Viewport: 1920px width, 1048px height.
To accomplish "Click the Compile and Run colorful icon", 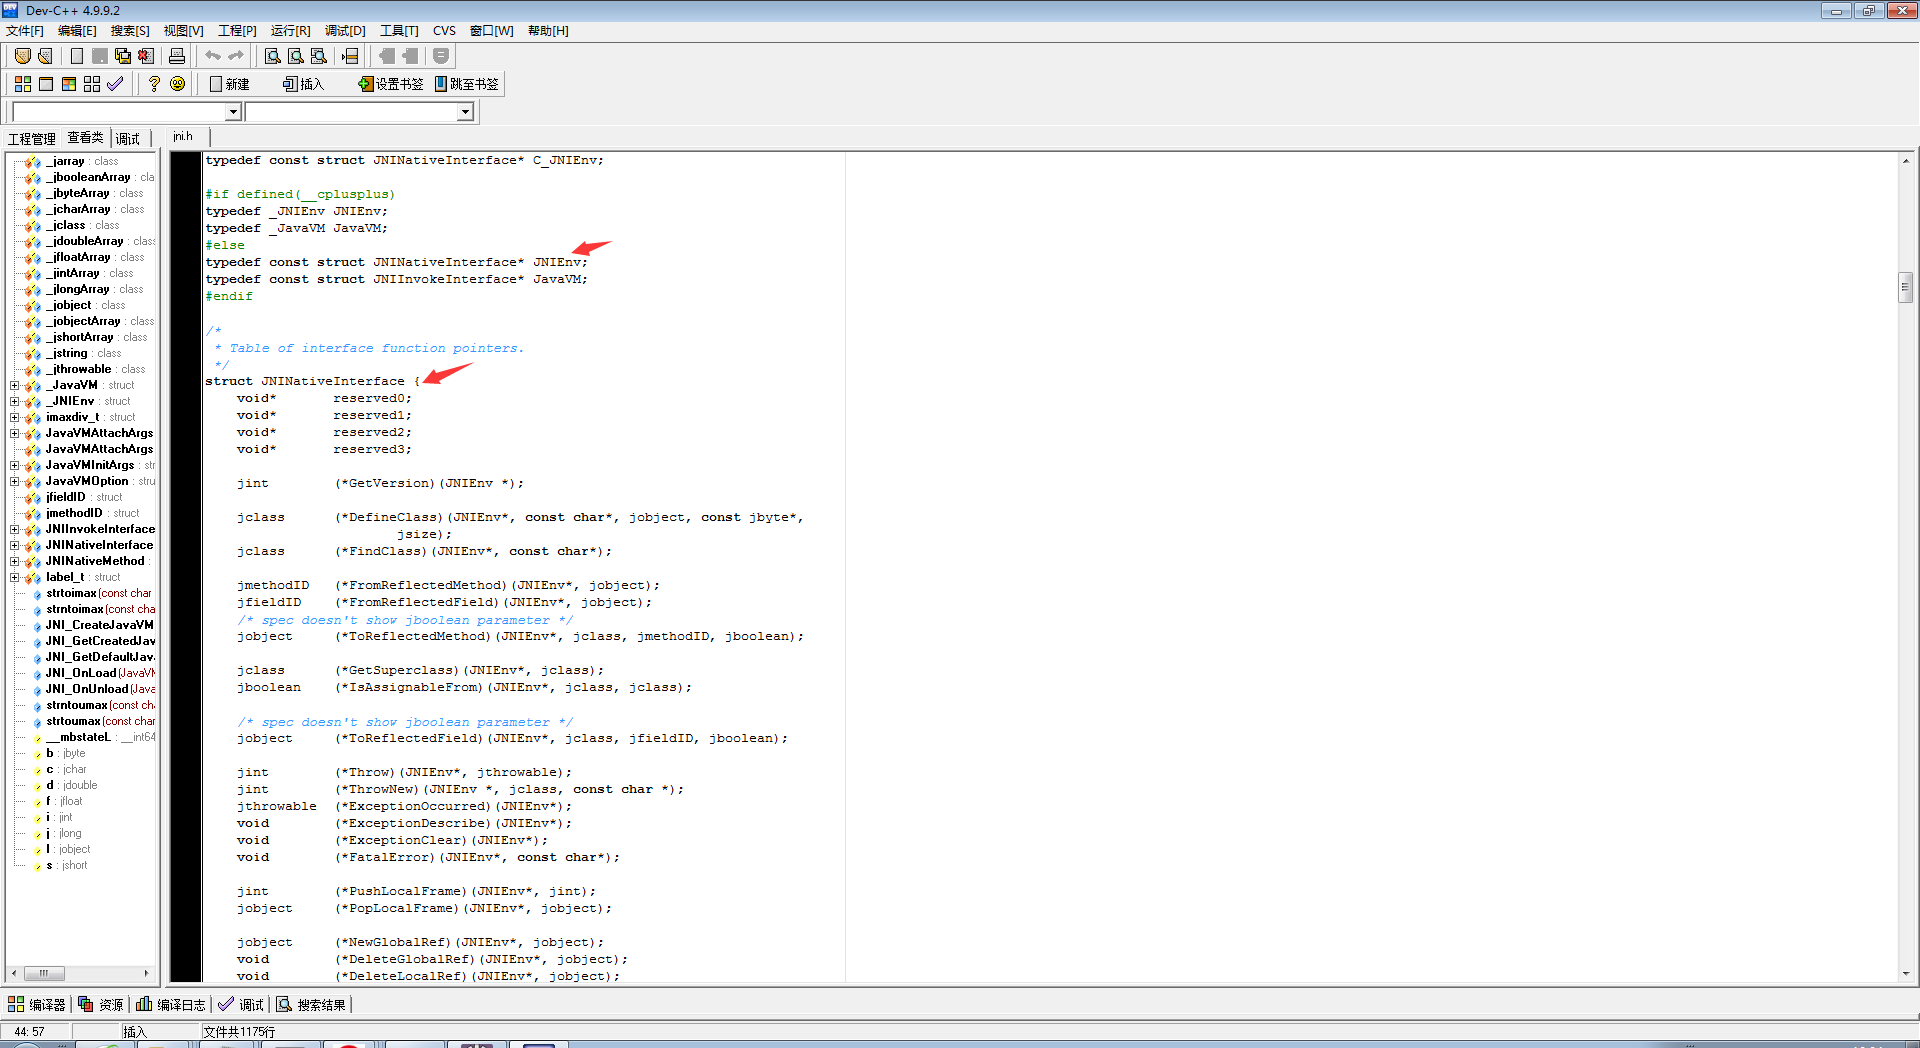I will click(x=69, y=84).
